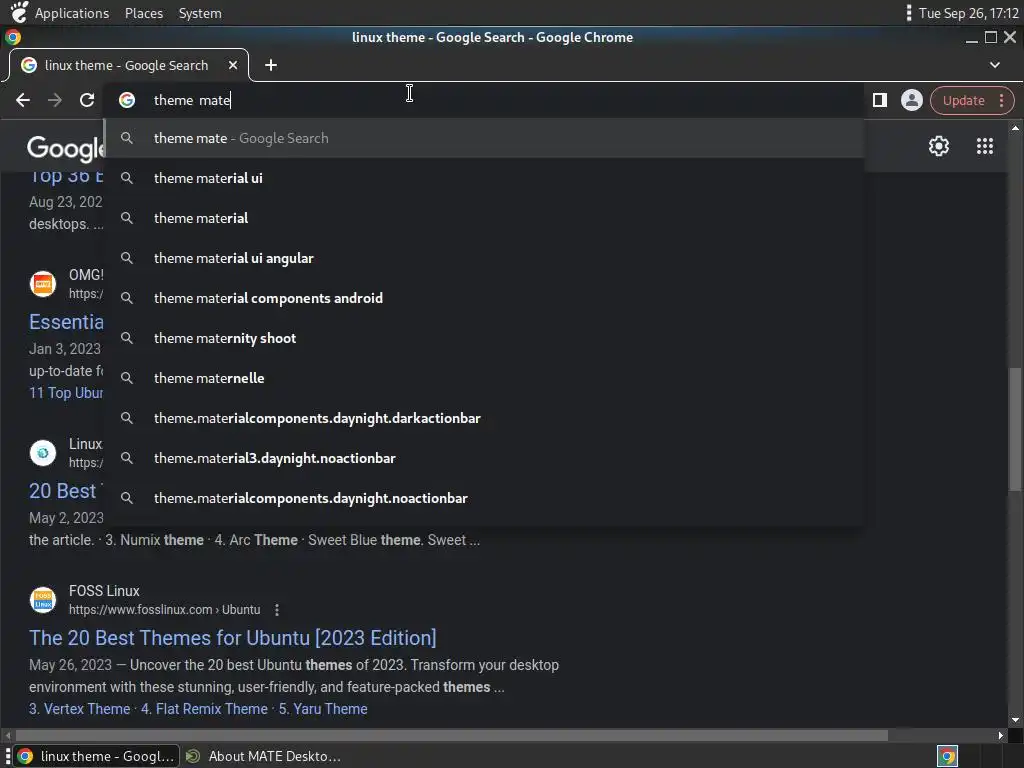1024x768 pixels.
Task: Reload the current page
Action: (87, 100)
